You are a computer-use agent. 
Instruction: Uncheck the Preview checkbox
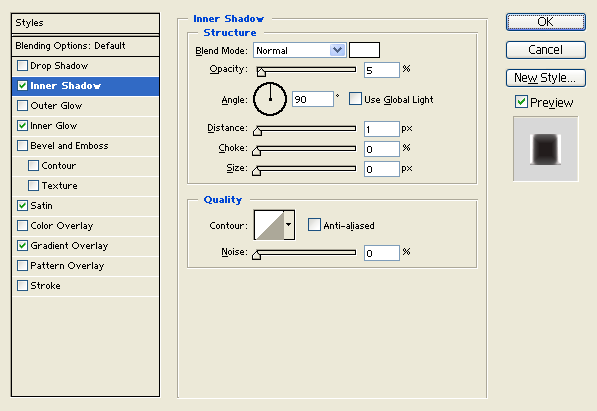click(x=521, y=102)
